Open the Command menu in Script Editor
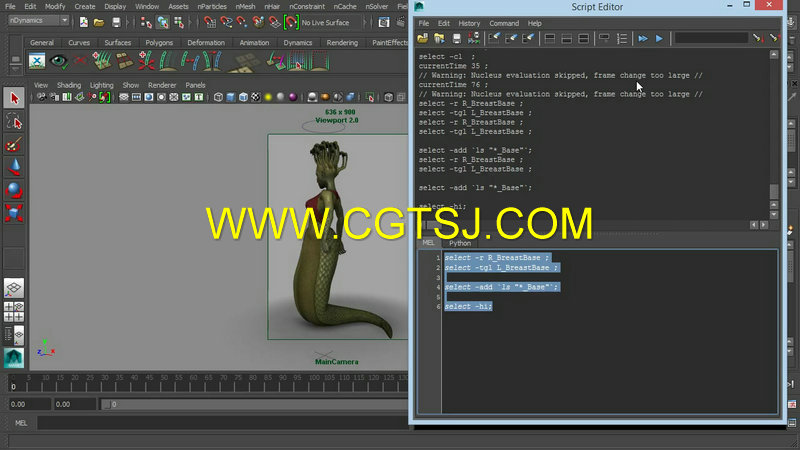The width and height of the screenshot is (800, 450). (504, 23)
